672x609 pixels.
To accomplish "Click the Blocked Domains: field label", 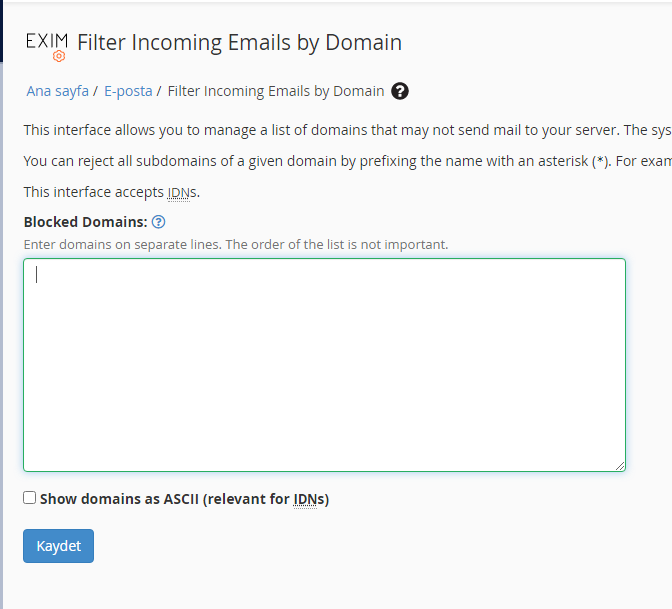I will tap(85, 222).
